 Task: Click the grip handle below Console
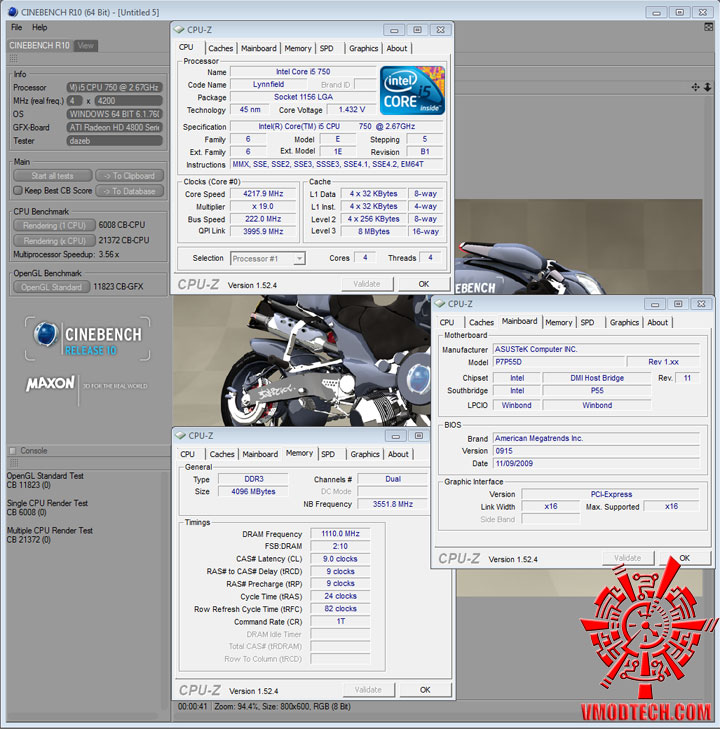click(14, 463)
